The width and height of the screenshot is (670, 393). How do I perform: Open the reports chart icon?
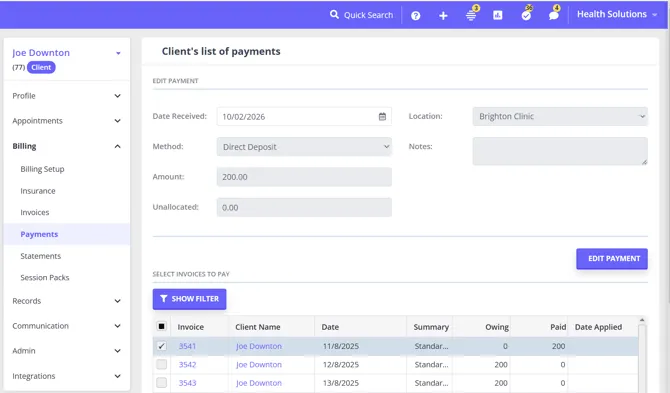pos(497,15)
